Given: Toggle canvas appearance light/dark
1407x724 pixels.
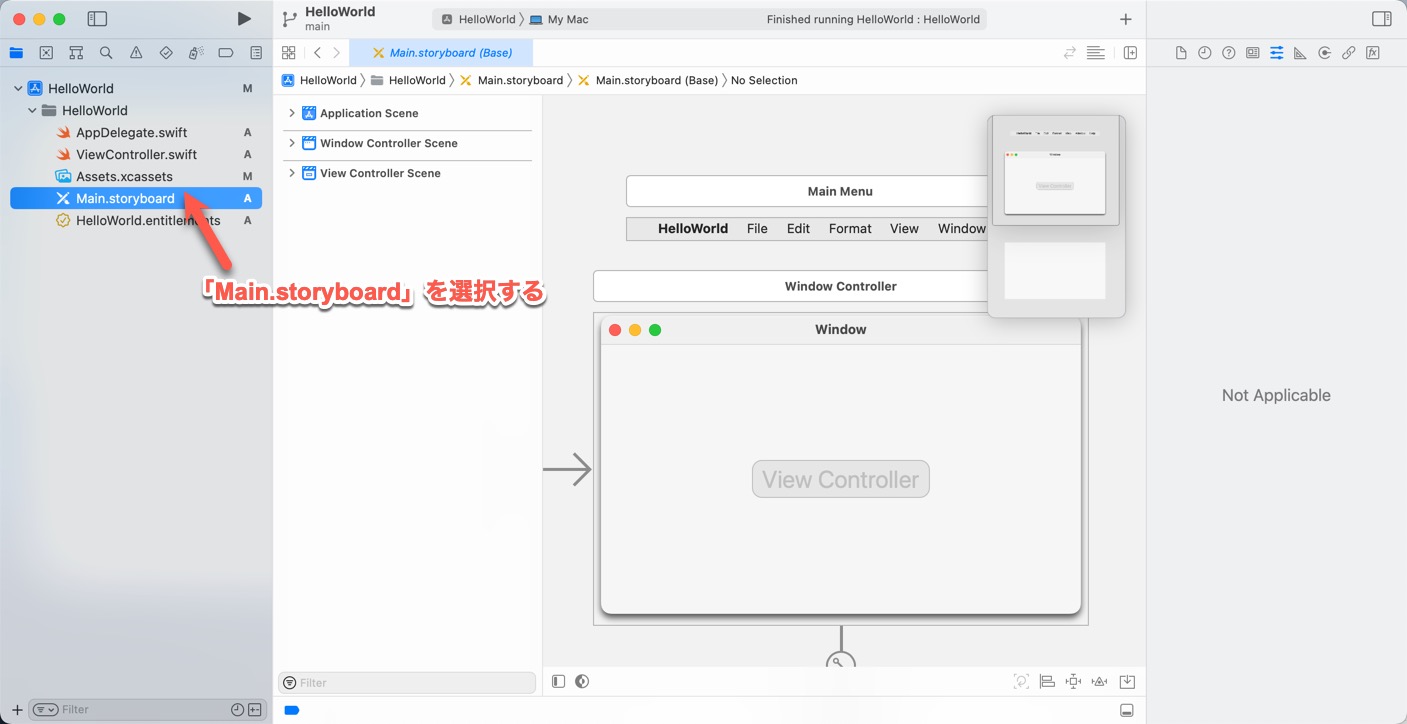Looking at the screenshot, I should tap(582, 681).
